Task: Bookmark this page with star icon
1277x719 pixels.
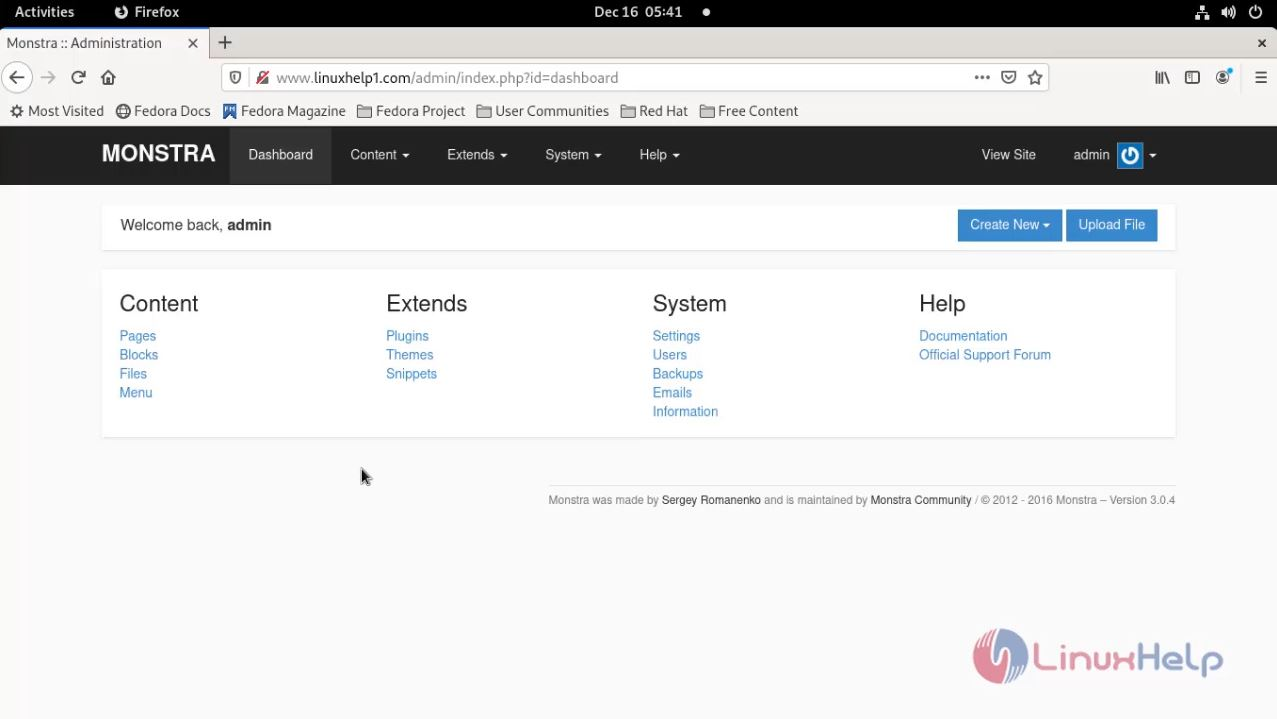Action: click(1035, 77)
